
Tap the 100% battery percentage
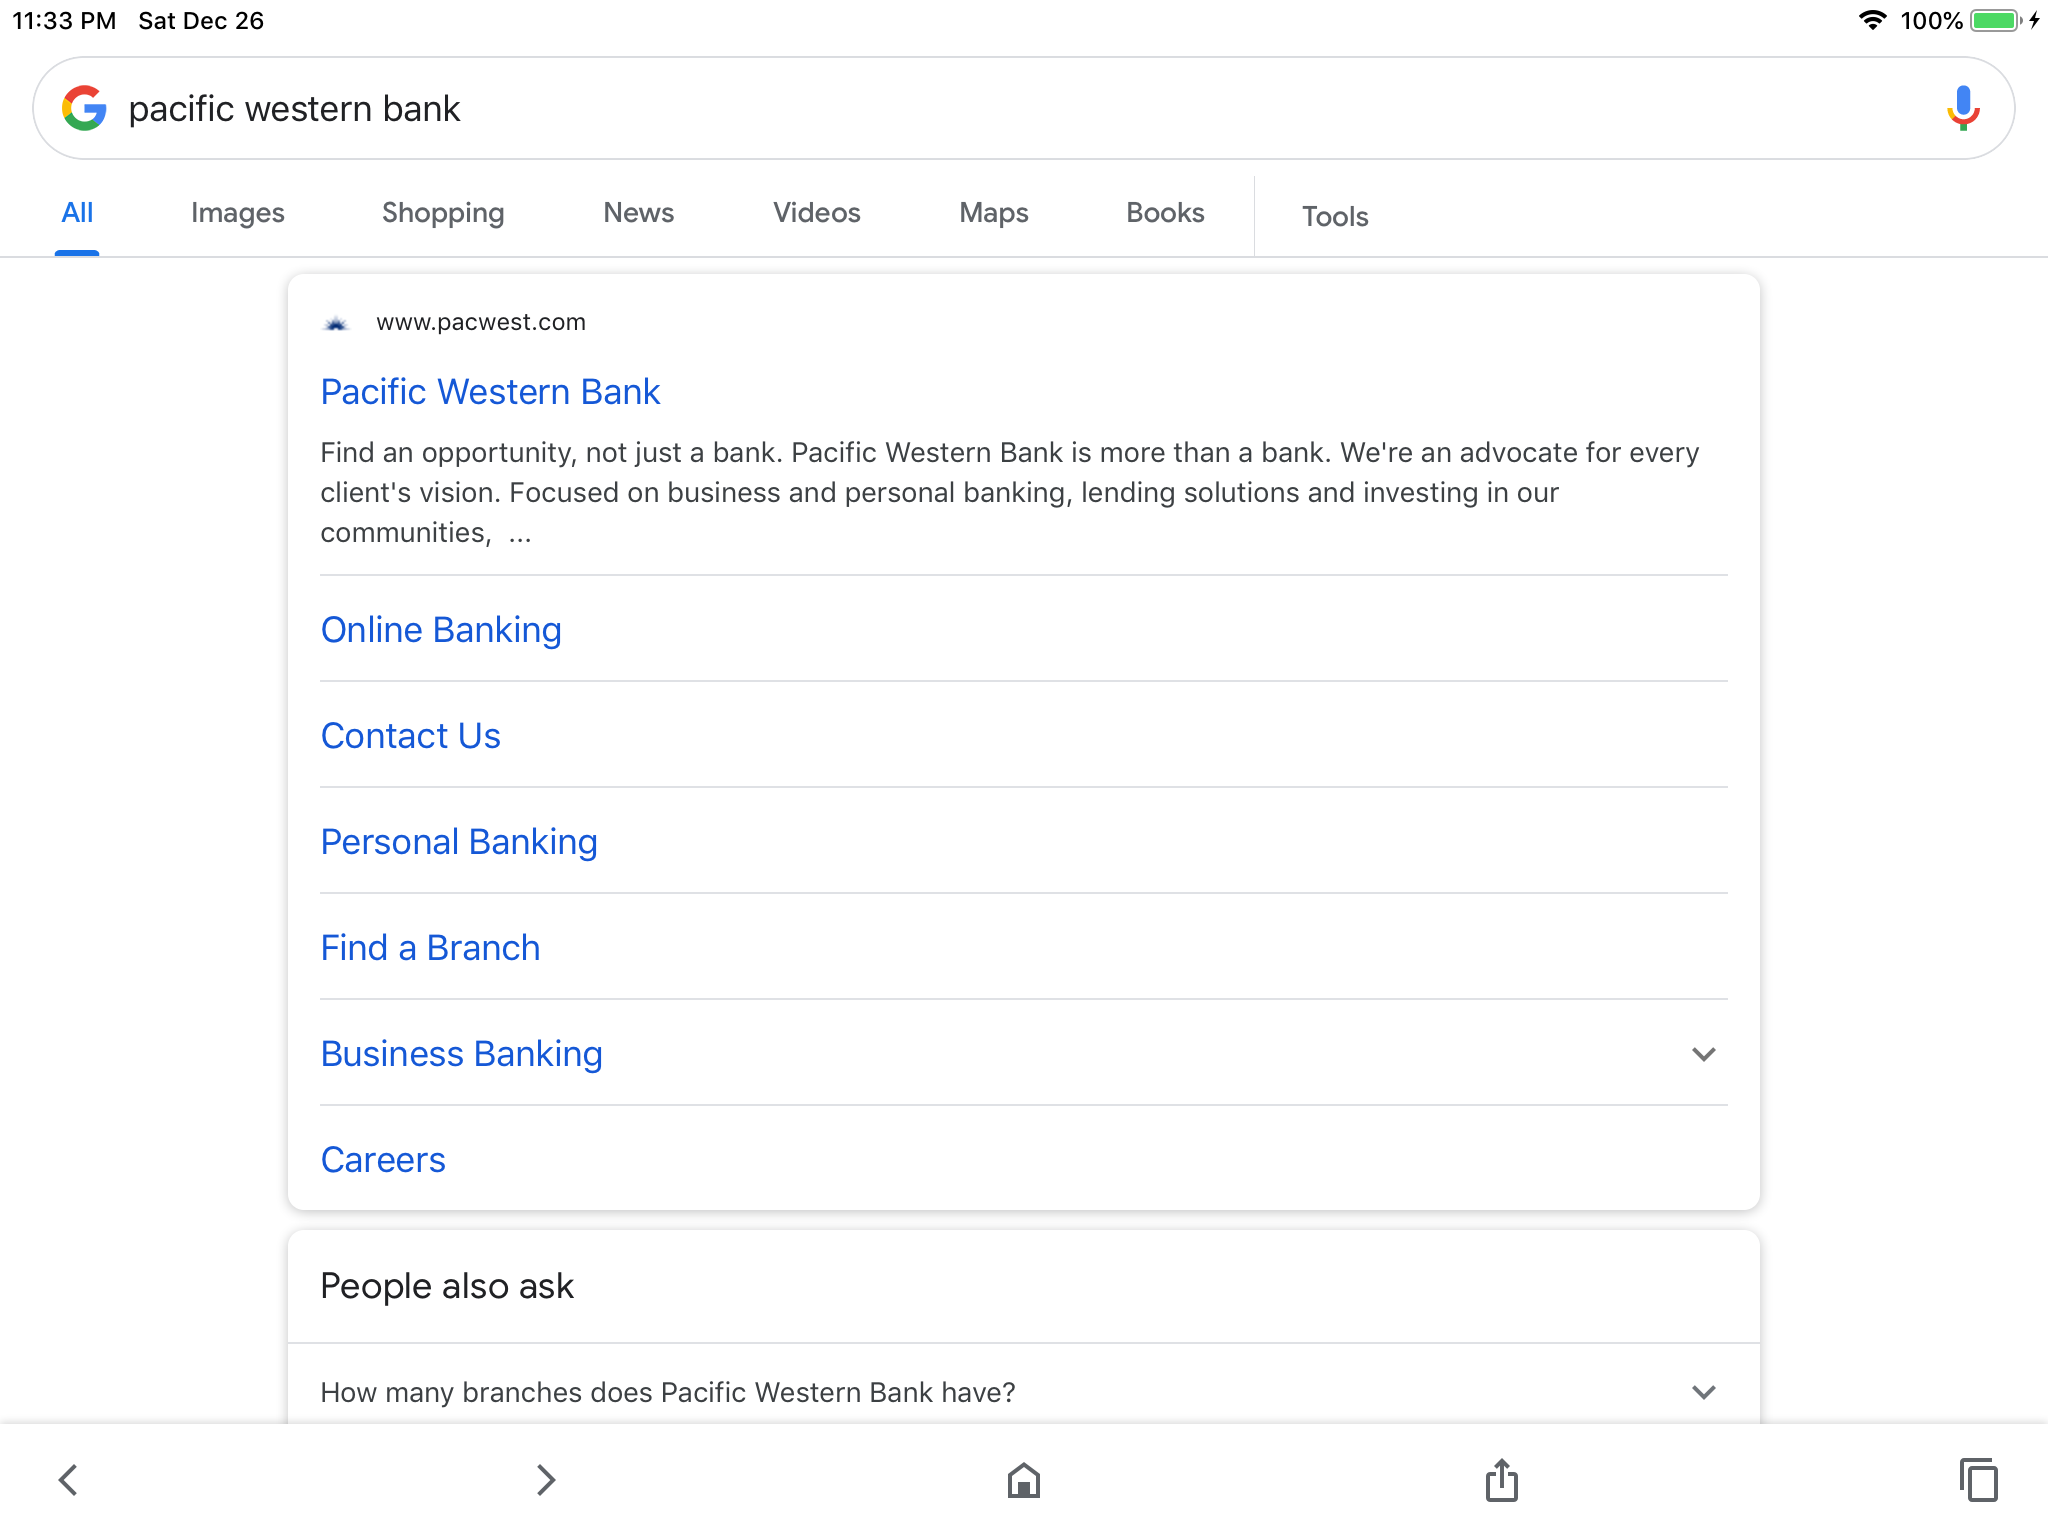[1931, 21]
